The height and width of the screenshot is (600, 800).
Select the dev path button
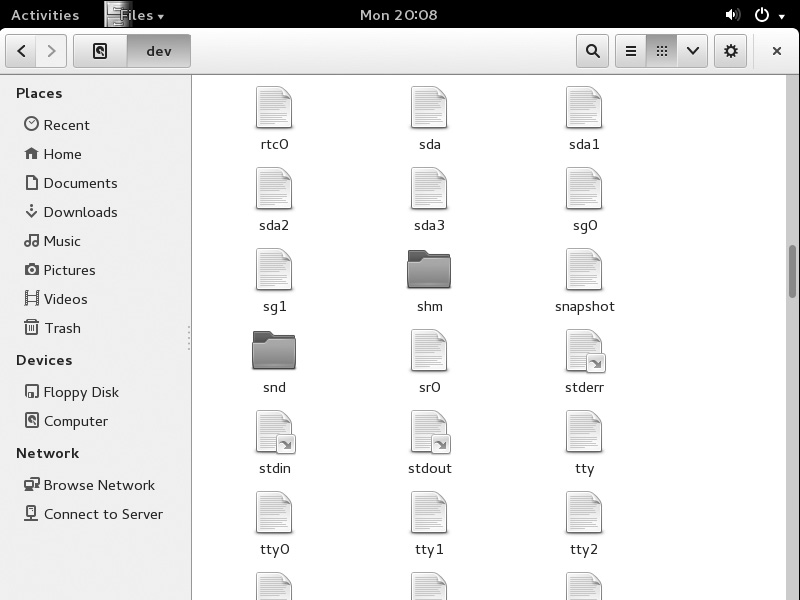[x=159, y=51]
